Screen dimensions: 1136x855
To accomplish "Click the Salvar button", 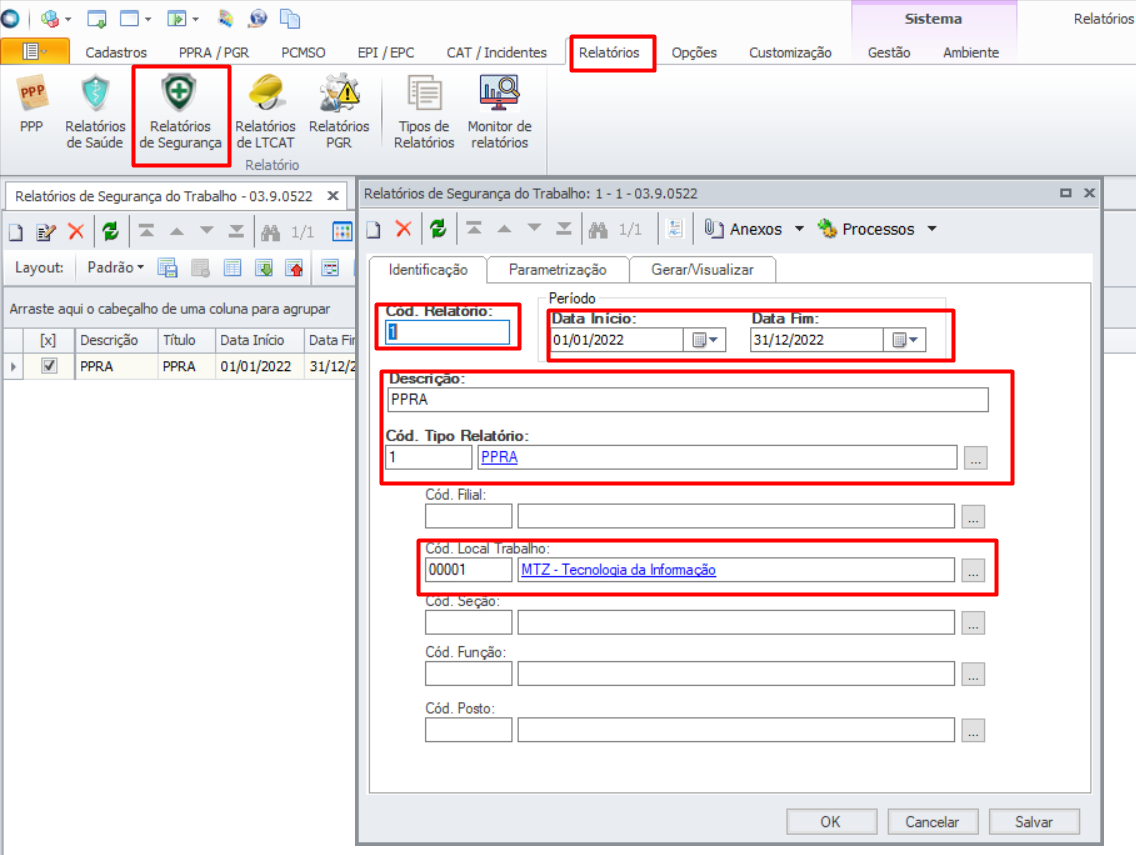I will [x=1034, y=822].
